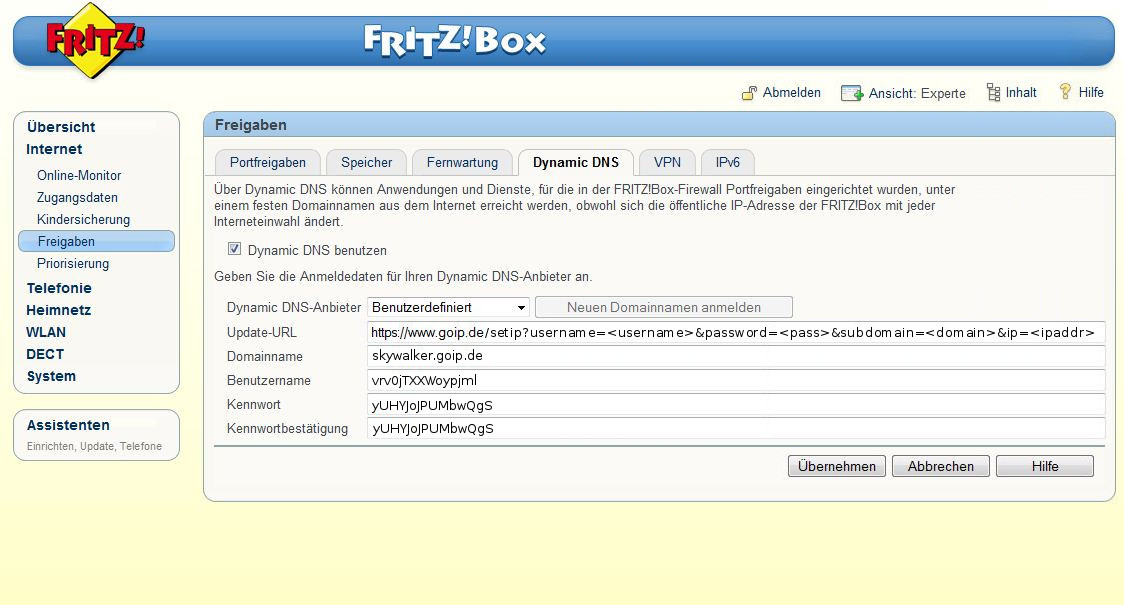This screenshot has width=1124, height=605.
Task: Open System in the sidebar
Action: point(51,376)
